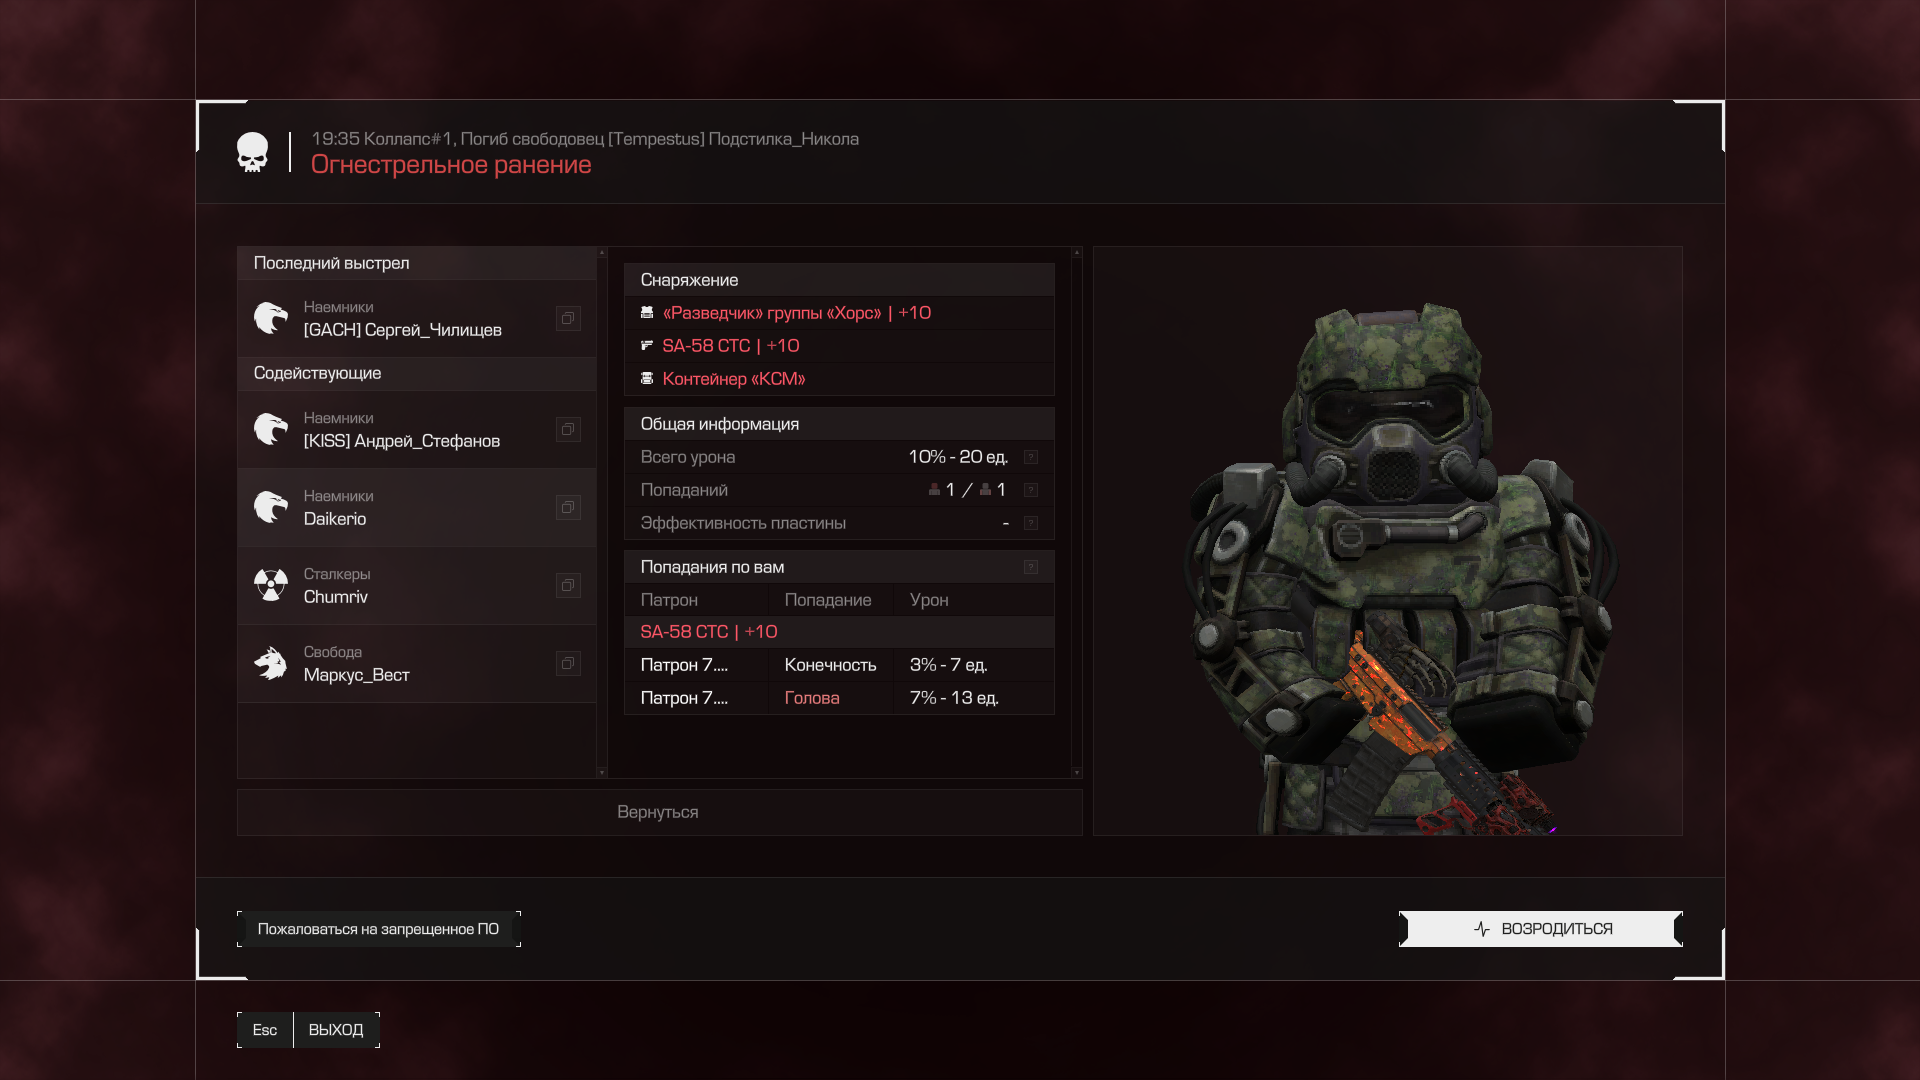Copy the name [KISS] Андрей_Стефанов
Image resolution: width=1920 pixels, height=1080 pixels.
[568, 429]
